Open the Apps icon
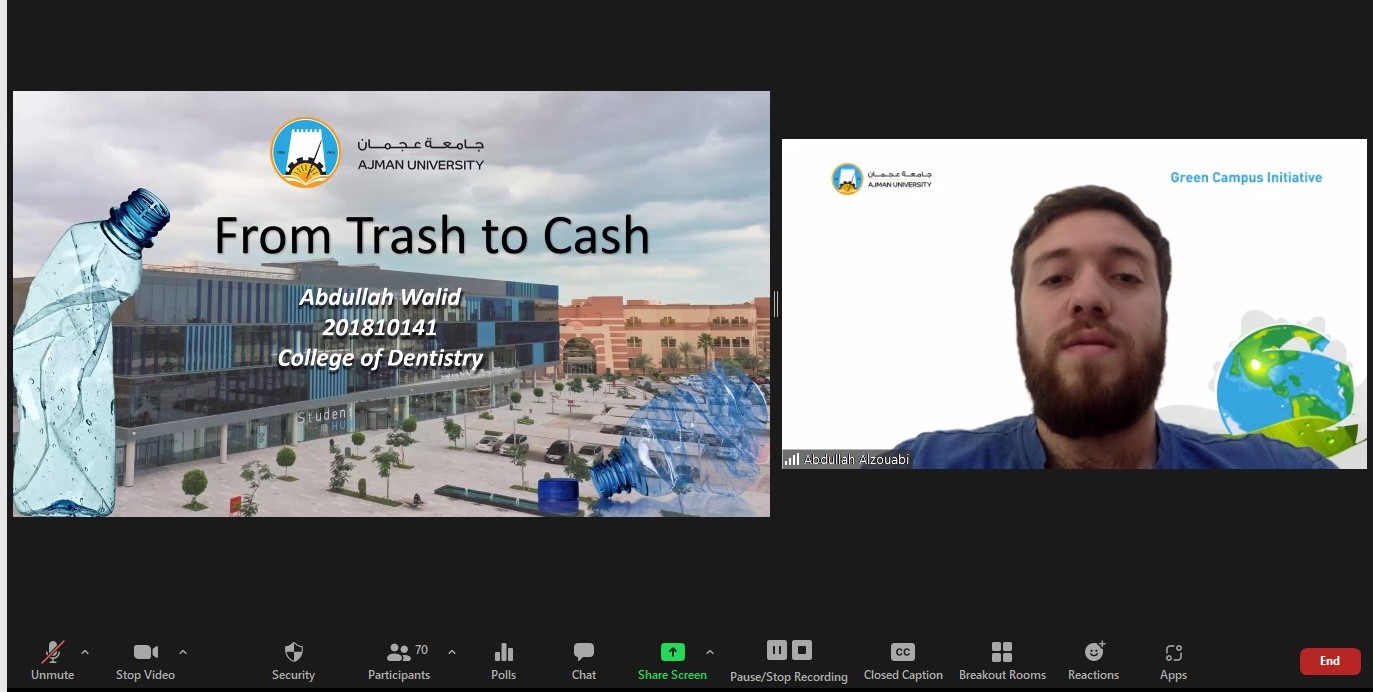Image resolution: width=1373 pixels, height=692 pixels. point(1173,653)
